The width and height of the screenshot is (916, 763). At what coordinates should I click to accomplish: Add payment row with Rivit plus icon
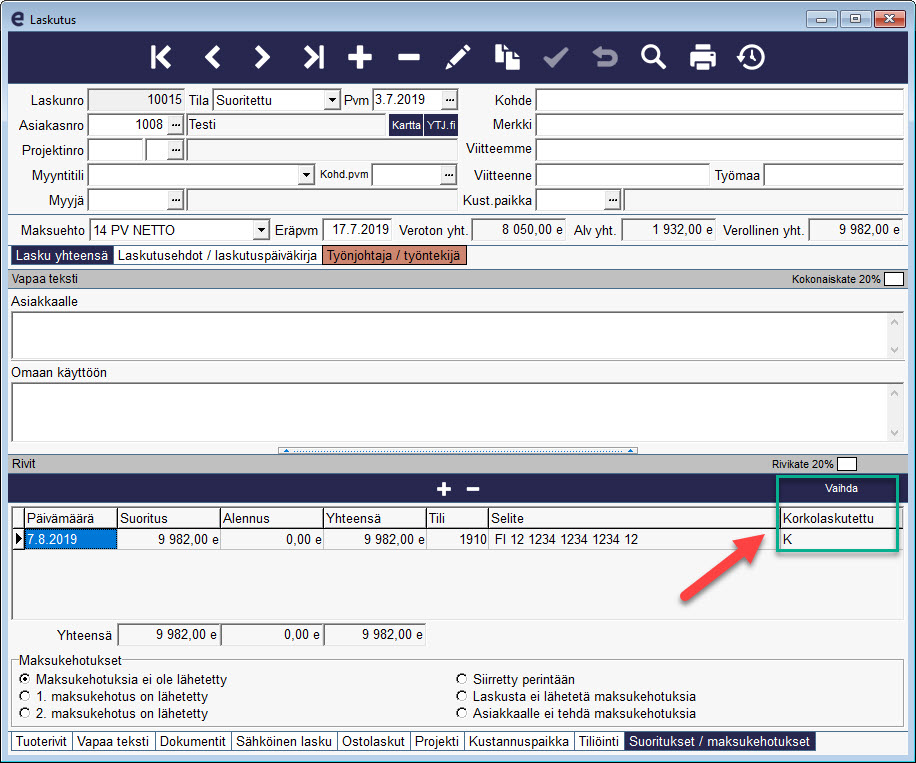(x=444, y=488)
